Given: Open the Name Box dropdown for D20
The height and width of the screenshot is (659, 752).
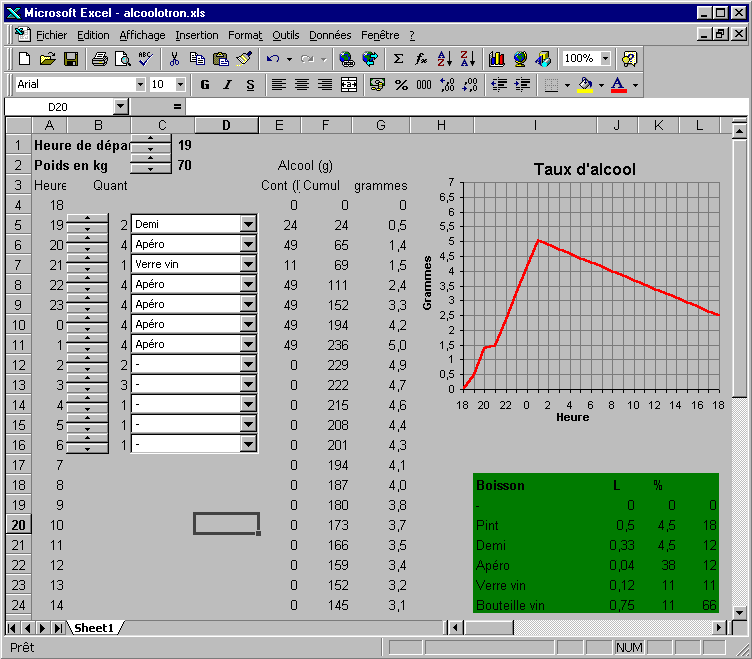Looking at the screenshot, I should (121, 106).
